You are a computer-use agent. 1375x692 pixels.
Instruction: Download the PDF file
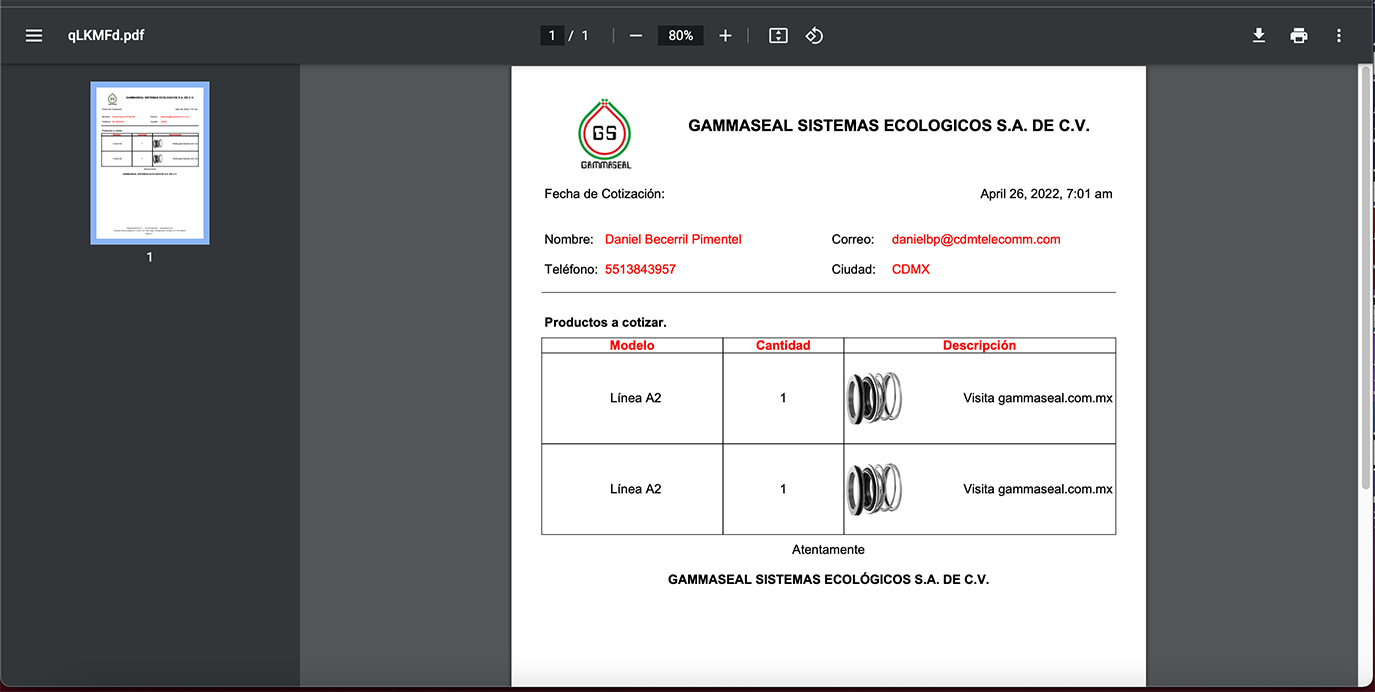click(x=1259, y=36)
